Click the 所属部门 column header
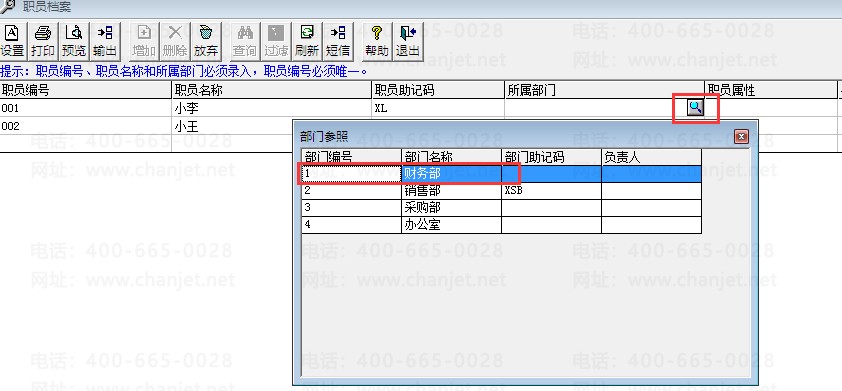The width and height of the screenshot is (842, 391). (604, 90)
